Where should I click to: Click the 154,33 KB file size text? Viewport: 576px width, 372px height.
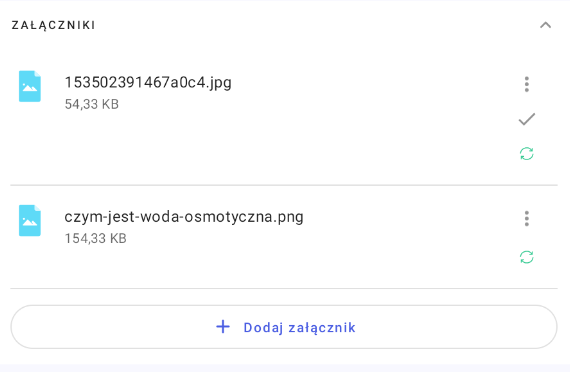click(96, 238)
